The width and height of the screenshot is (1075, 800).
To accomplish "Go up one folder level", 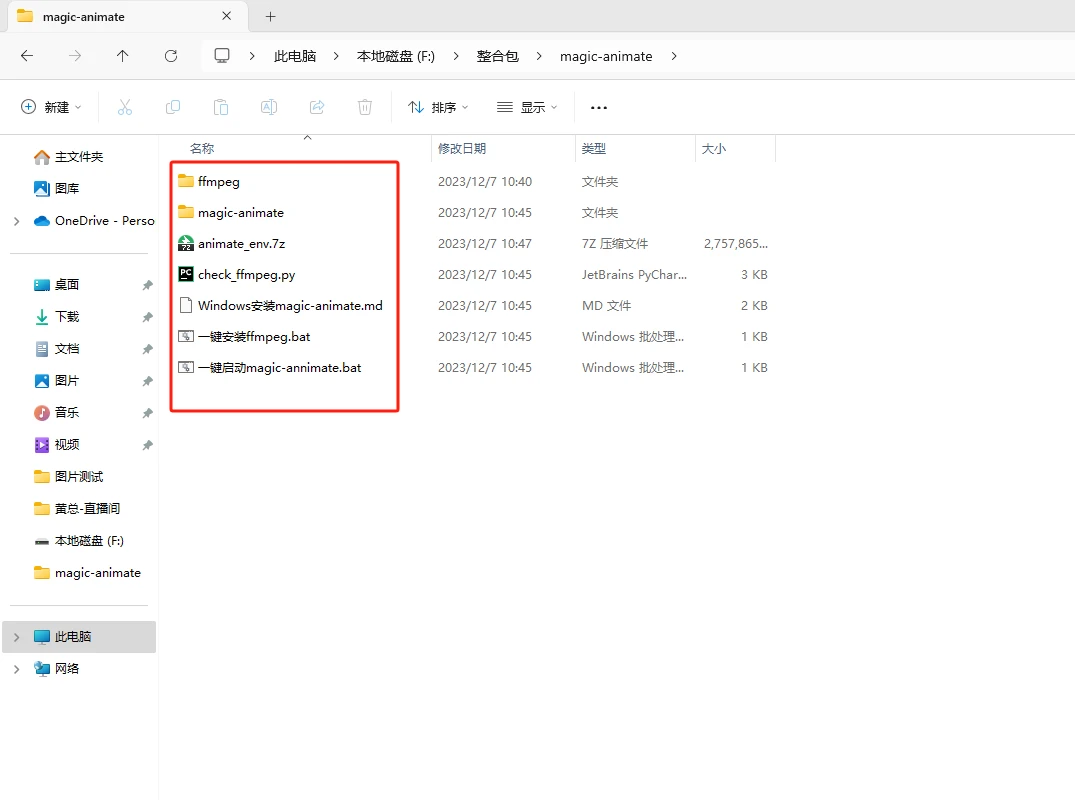I will pyautogui.click(x=123, y=56).
